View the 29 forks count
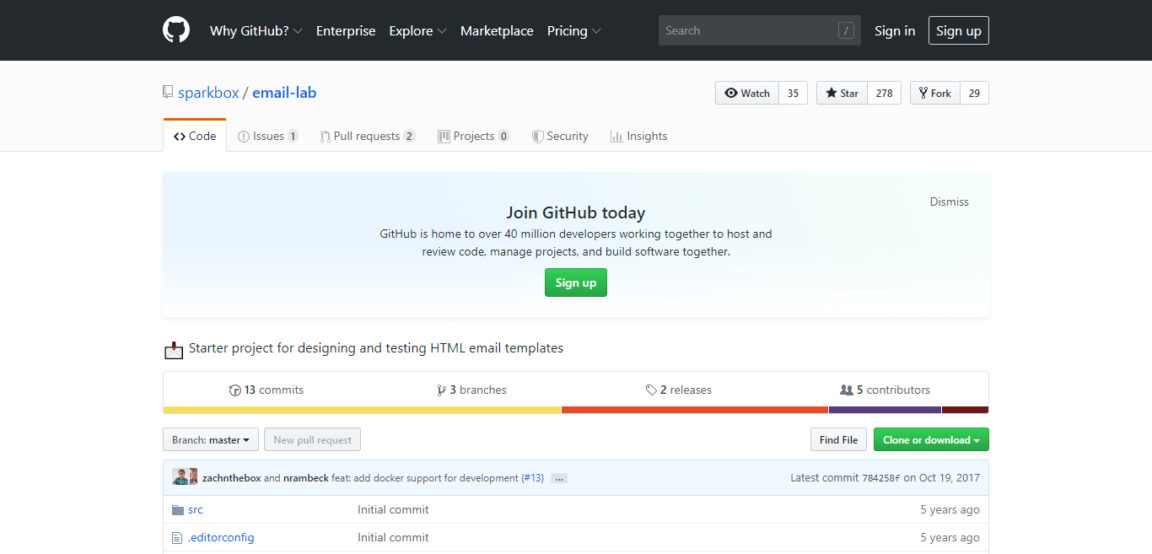Image resolution: width=1152 pixels, height=554 pixels. (974, 93)
